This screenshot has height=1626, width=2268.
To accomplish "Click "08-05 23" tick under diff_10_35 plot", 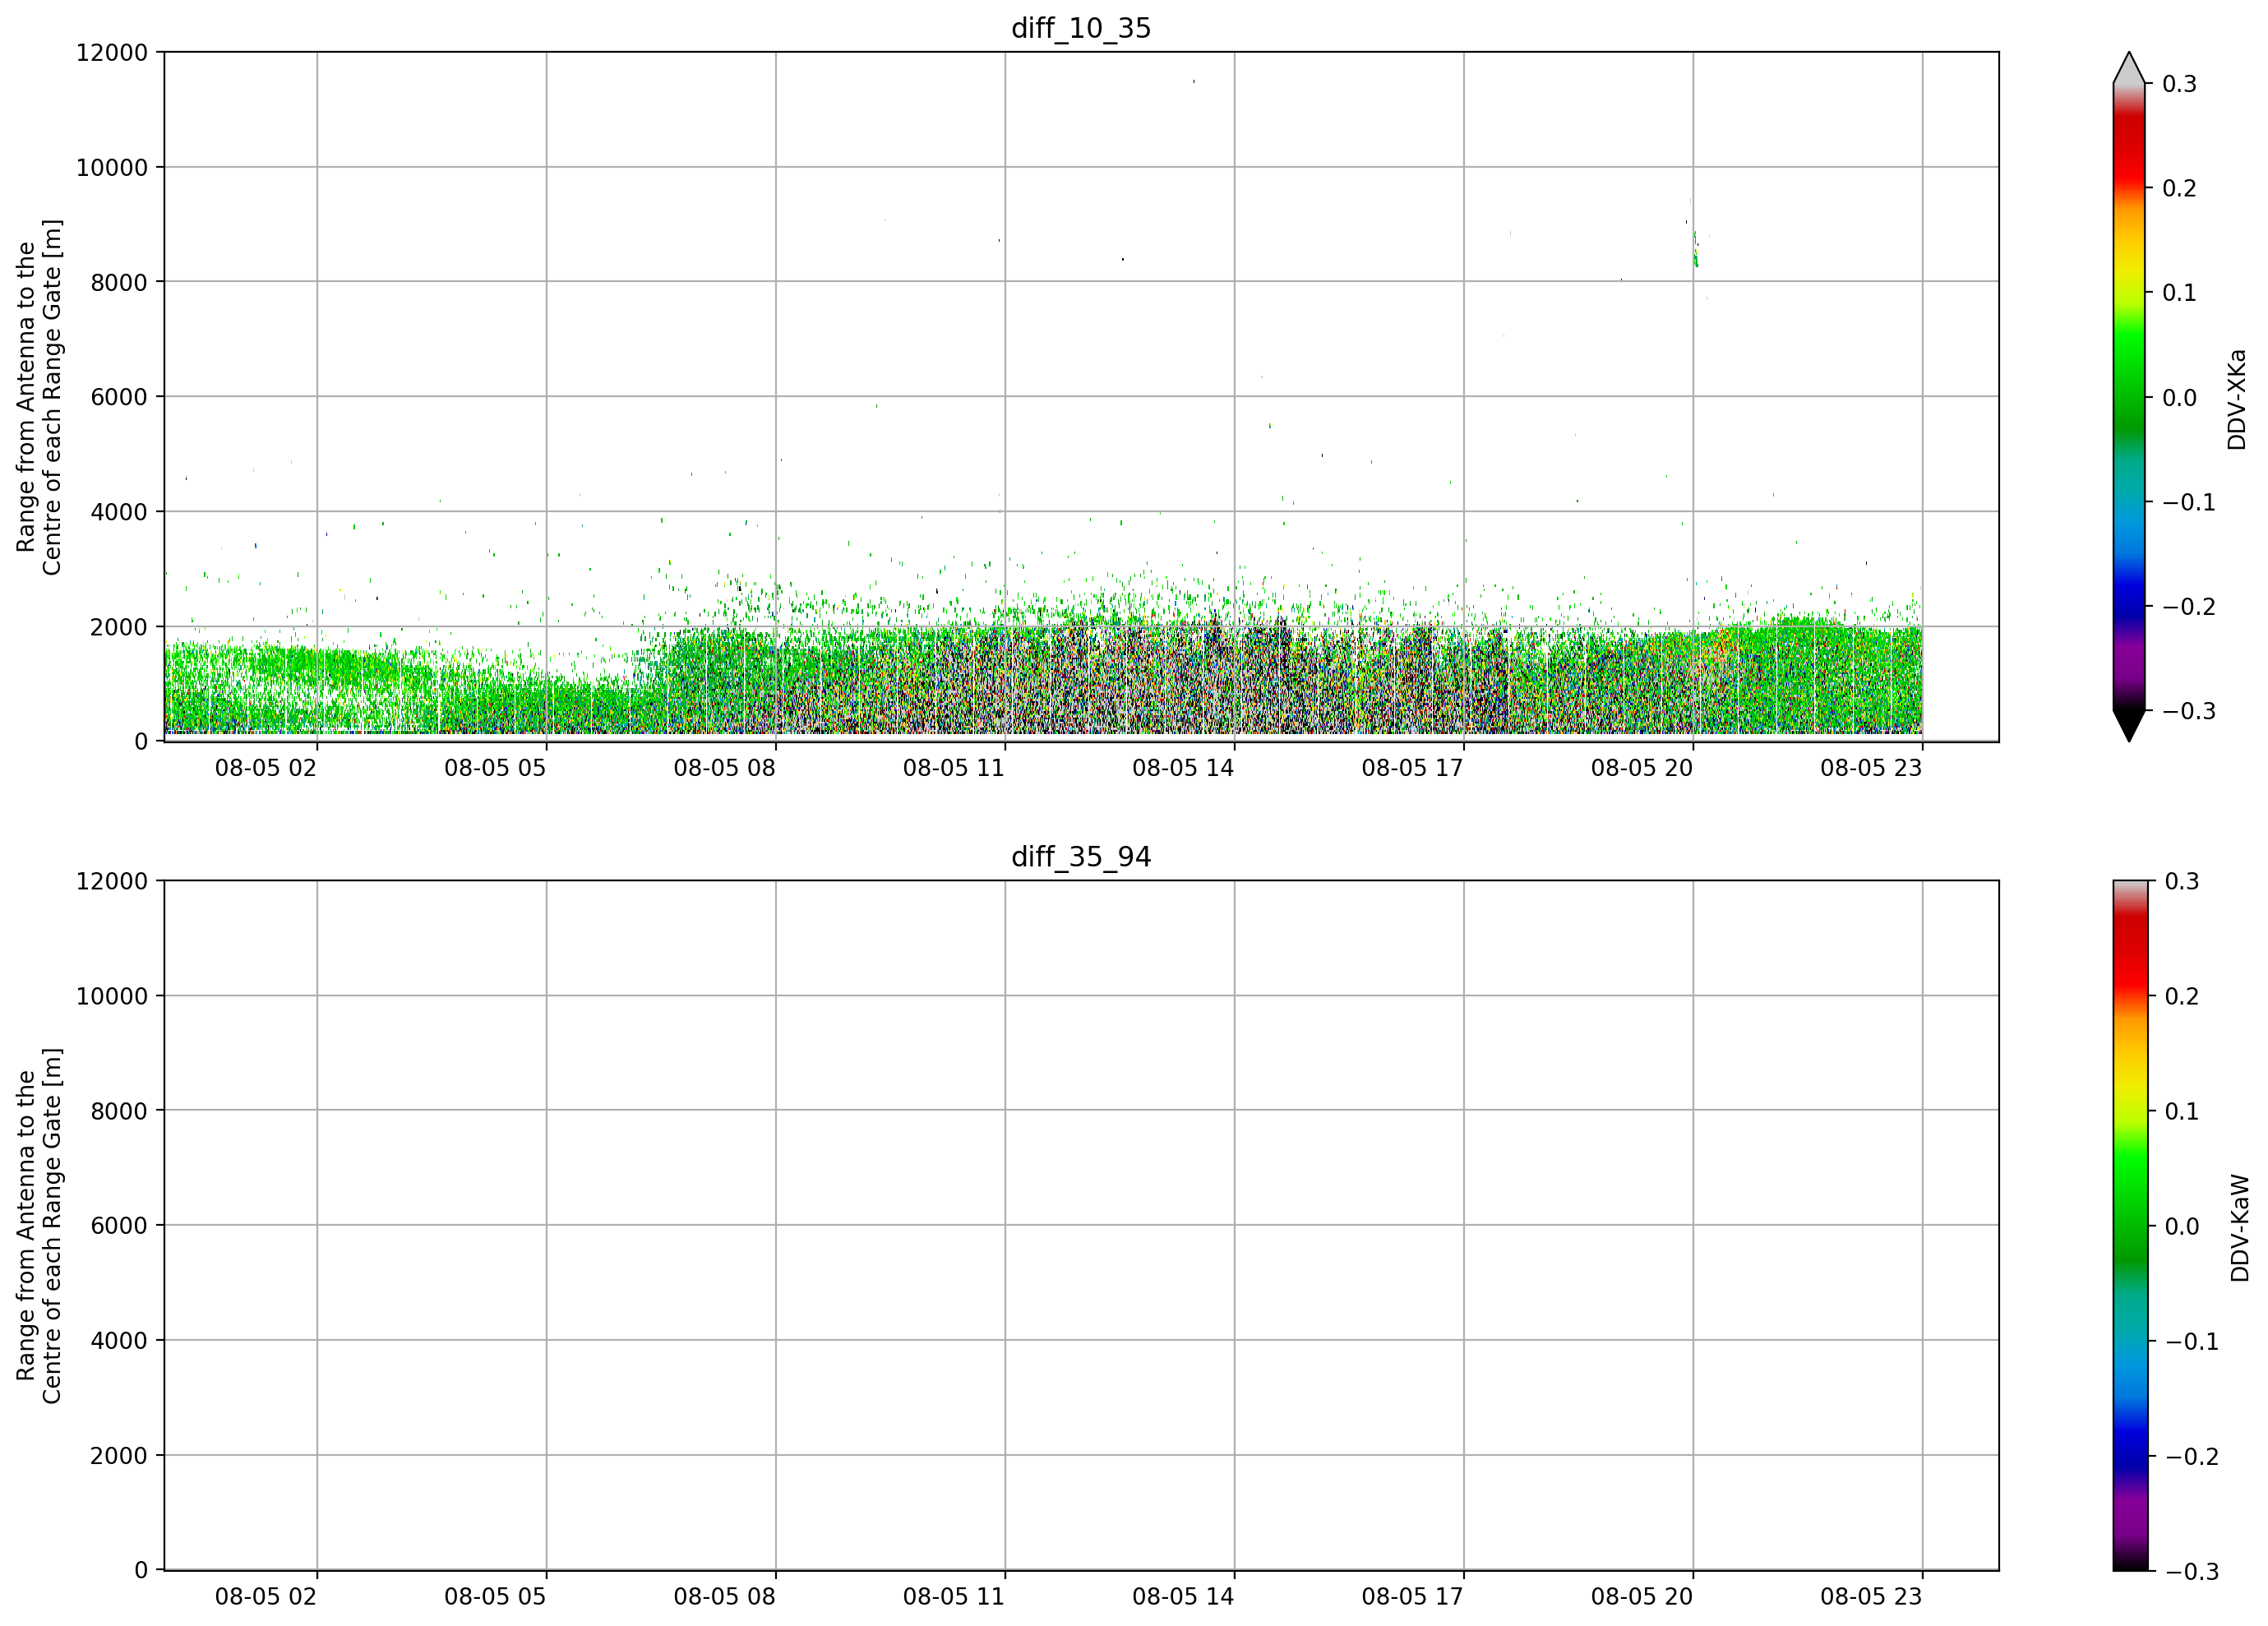I will click(1871, 768).
